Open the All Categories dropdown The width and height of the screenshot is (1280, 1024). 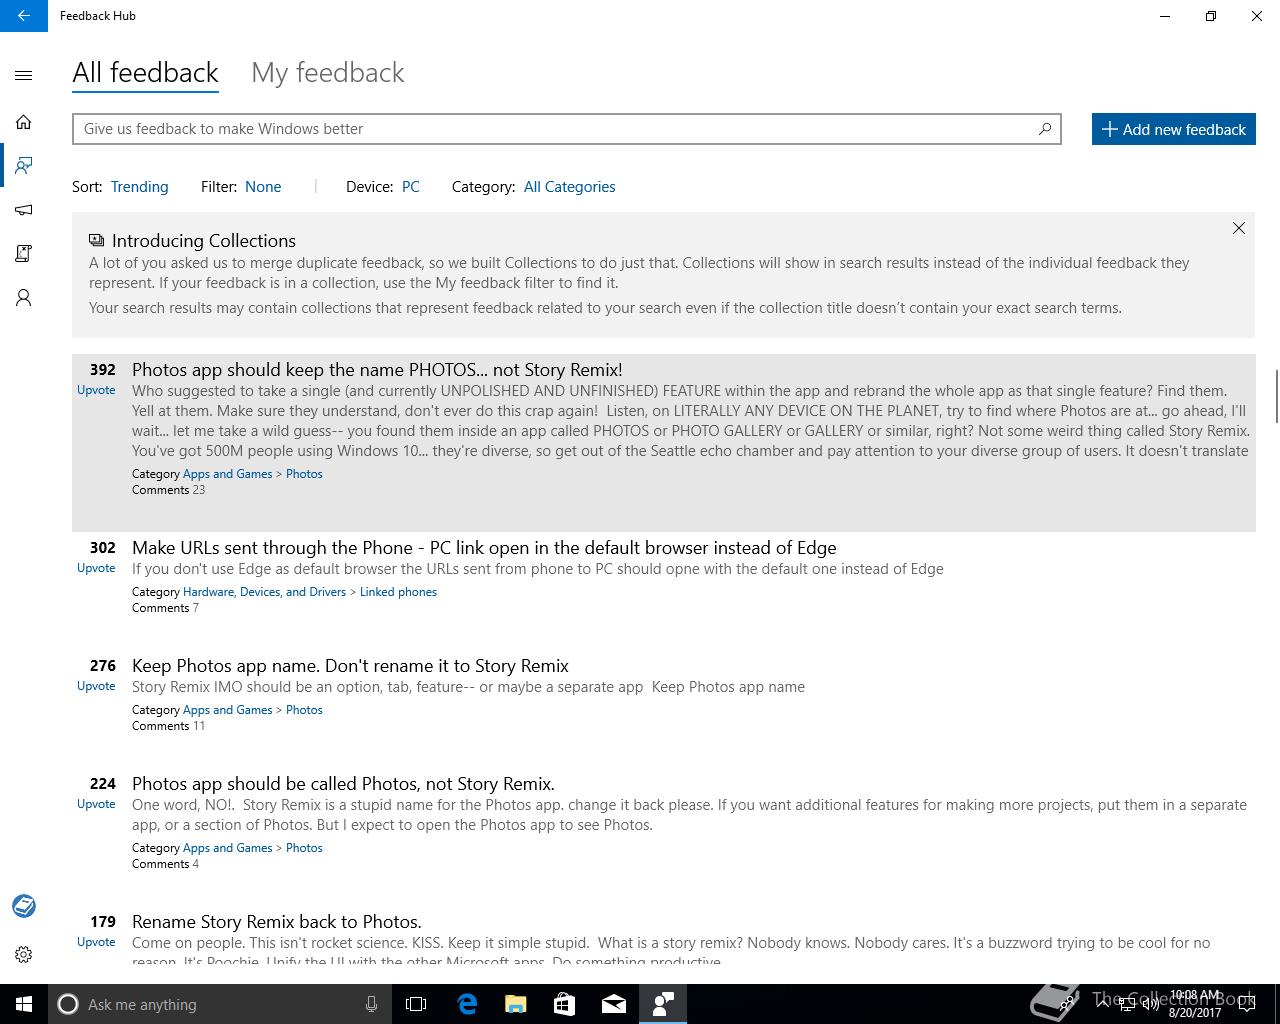pos(569,187)
